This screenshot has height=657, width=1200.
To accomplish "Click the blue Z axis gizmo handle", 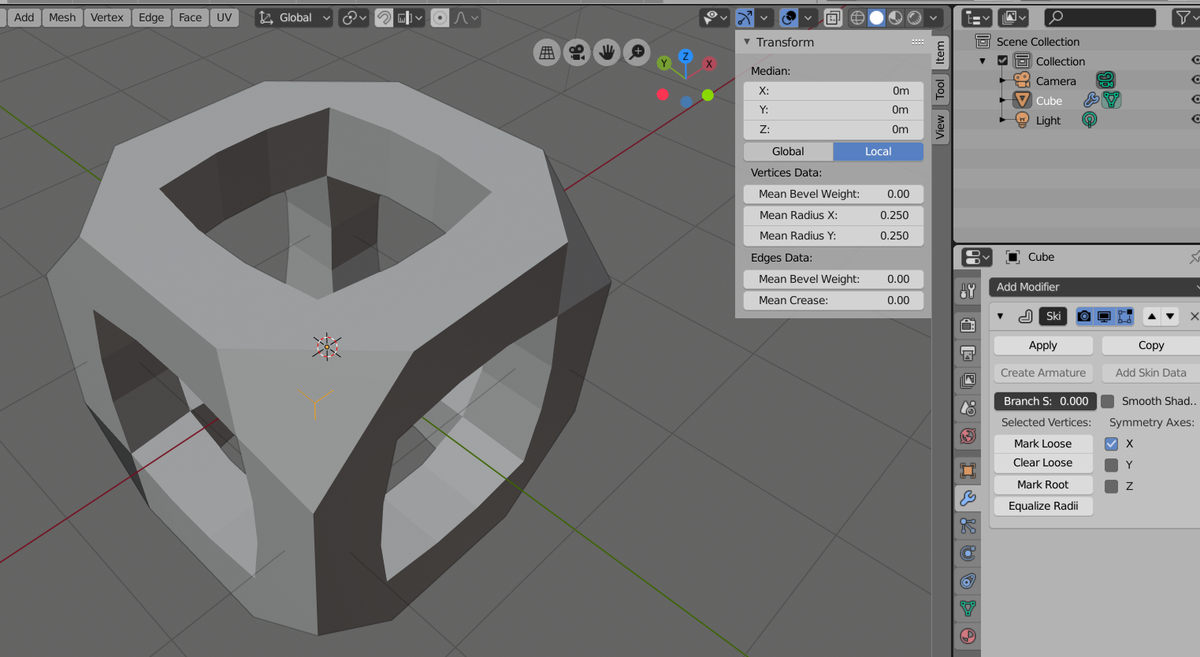I will (686, 57).
